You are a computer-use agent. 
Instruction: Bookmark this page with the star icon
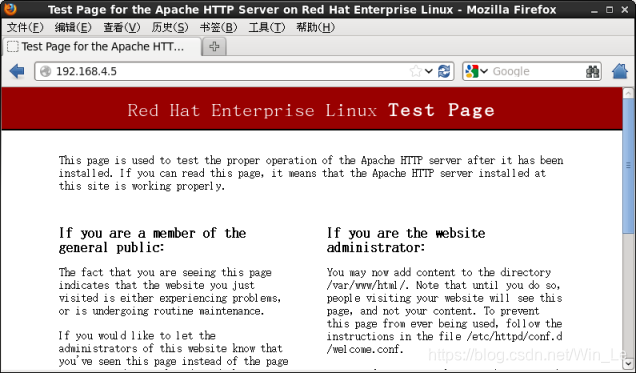[416, 71]
